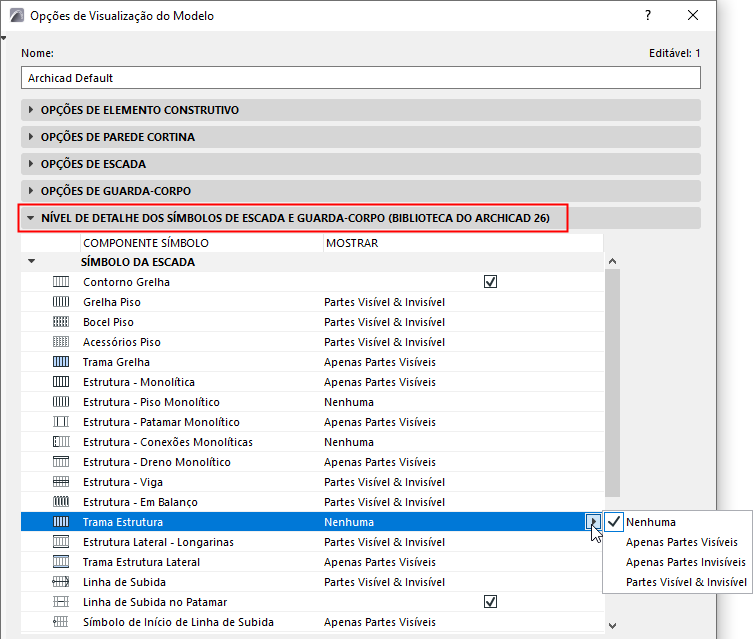Open Grelha Piso show-value dropdown
The height and width of the screenshot is (639, 753).
pos(384,302)
